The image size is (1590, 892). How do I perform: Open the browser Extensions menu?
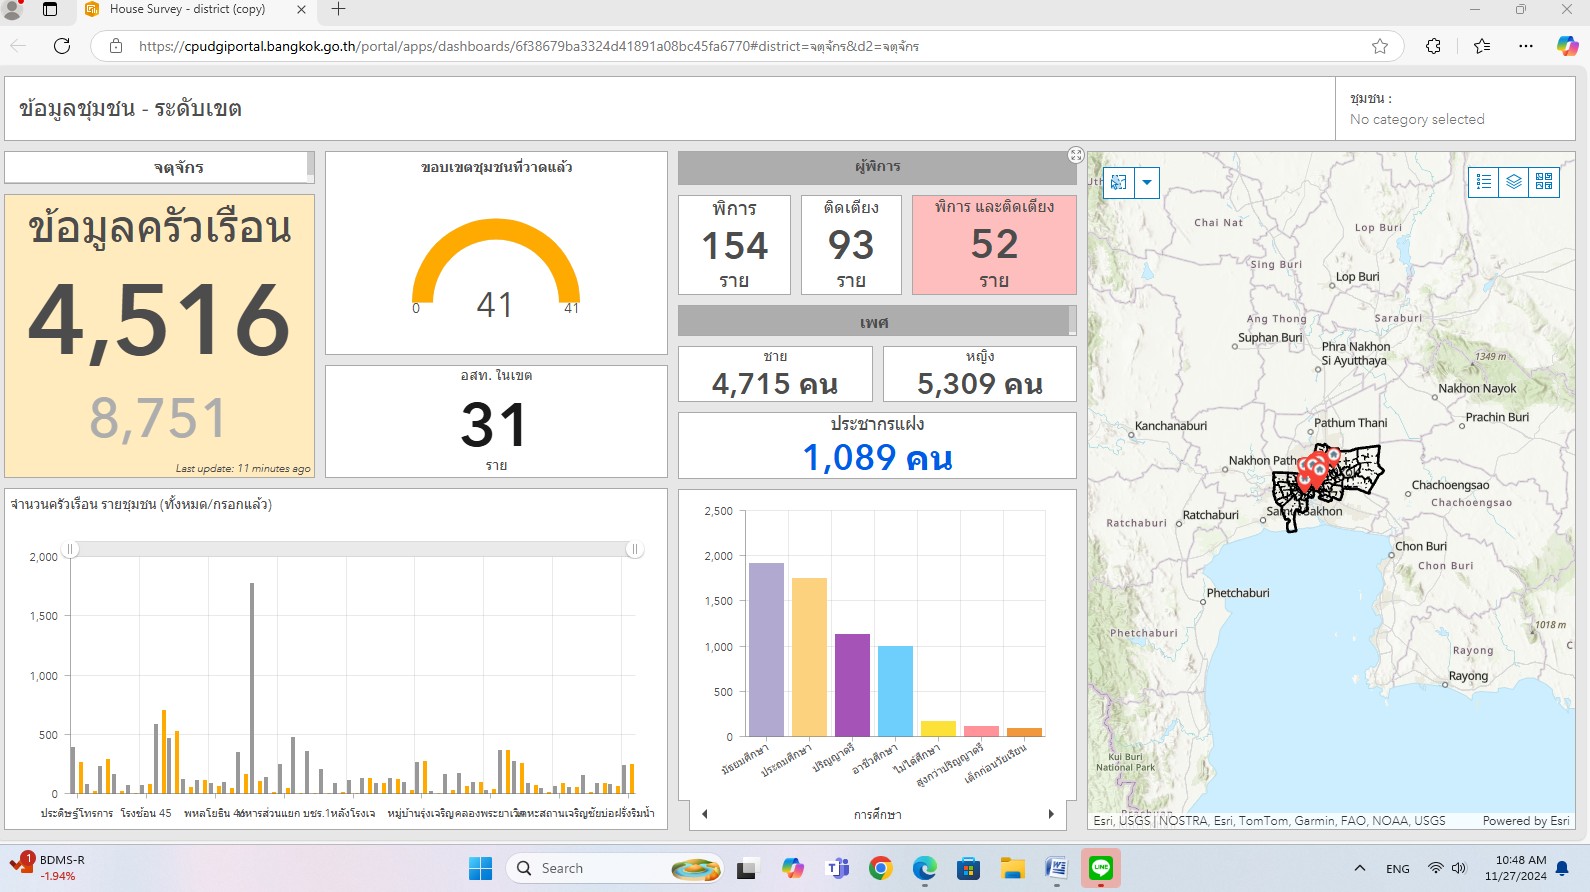click(x=1433, y=46)
